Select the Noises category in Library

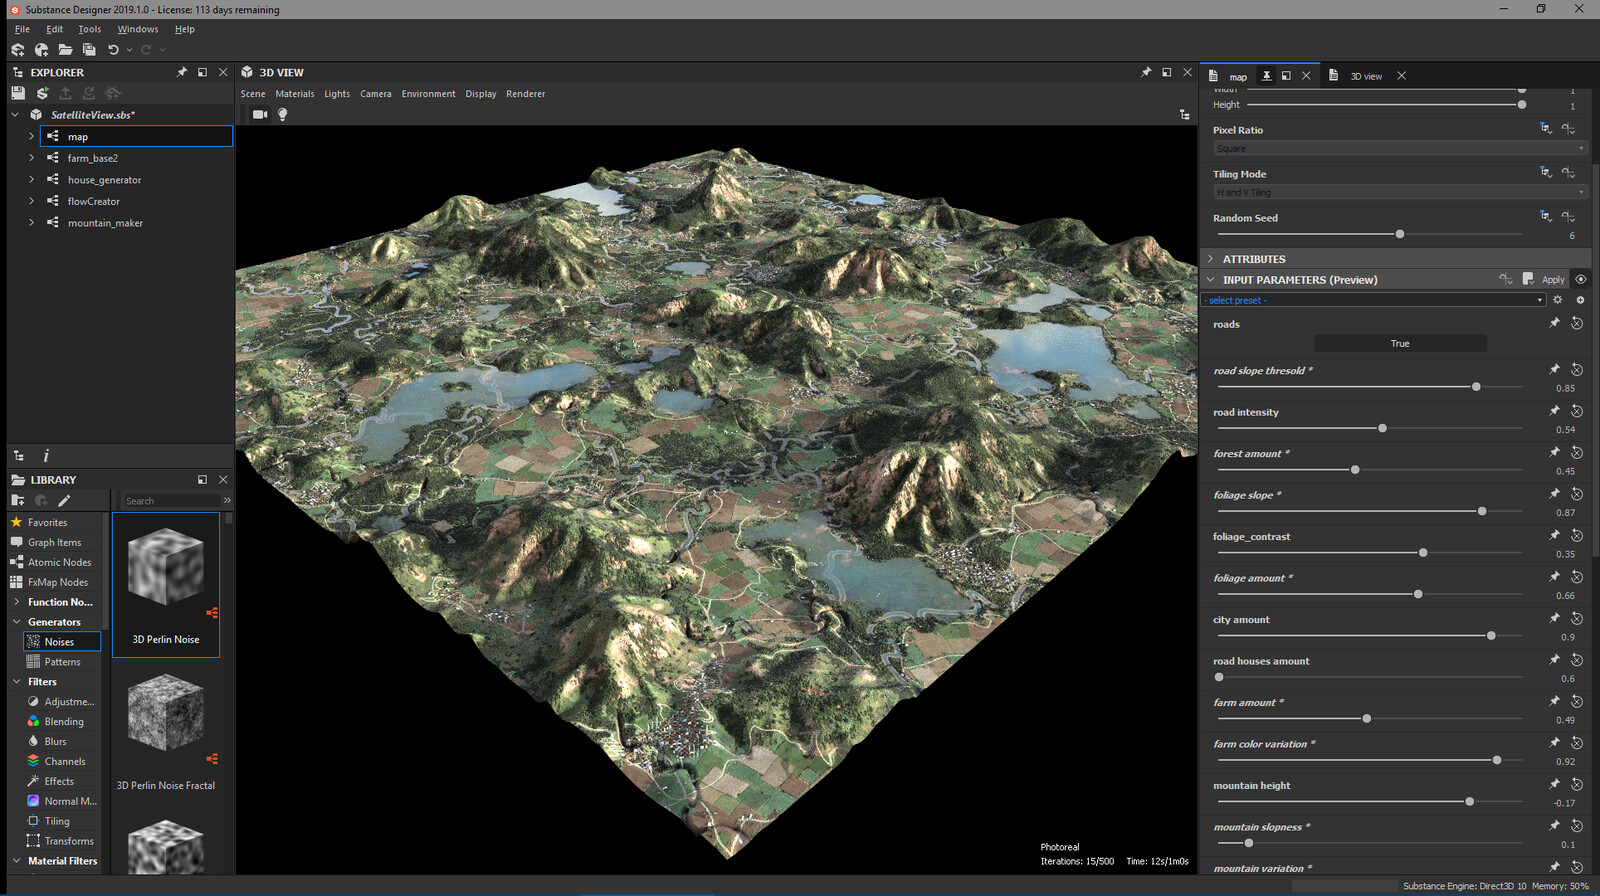[x=62, y=642]
